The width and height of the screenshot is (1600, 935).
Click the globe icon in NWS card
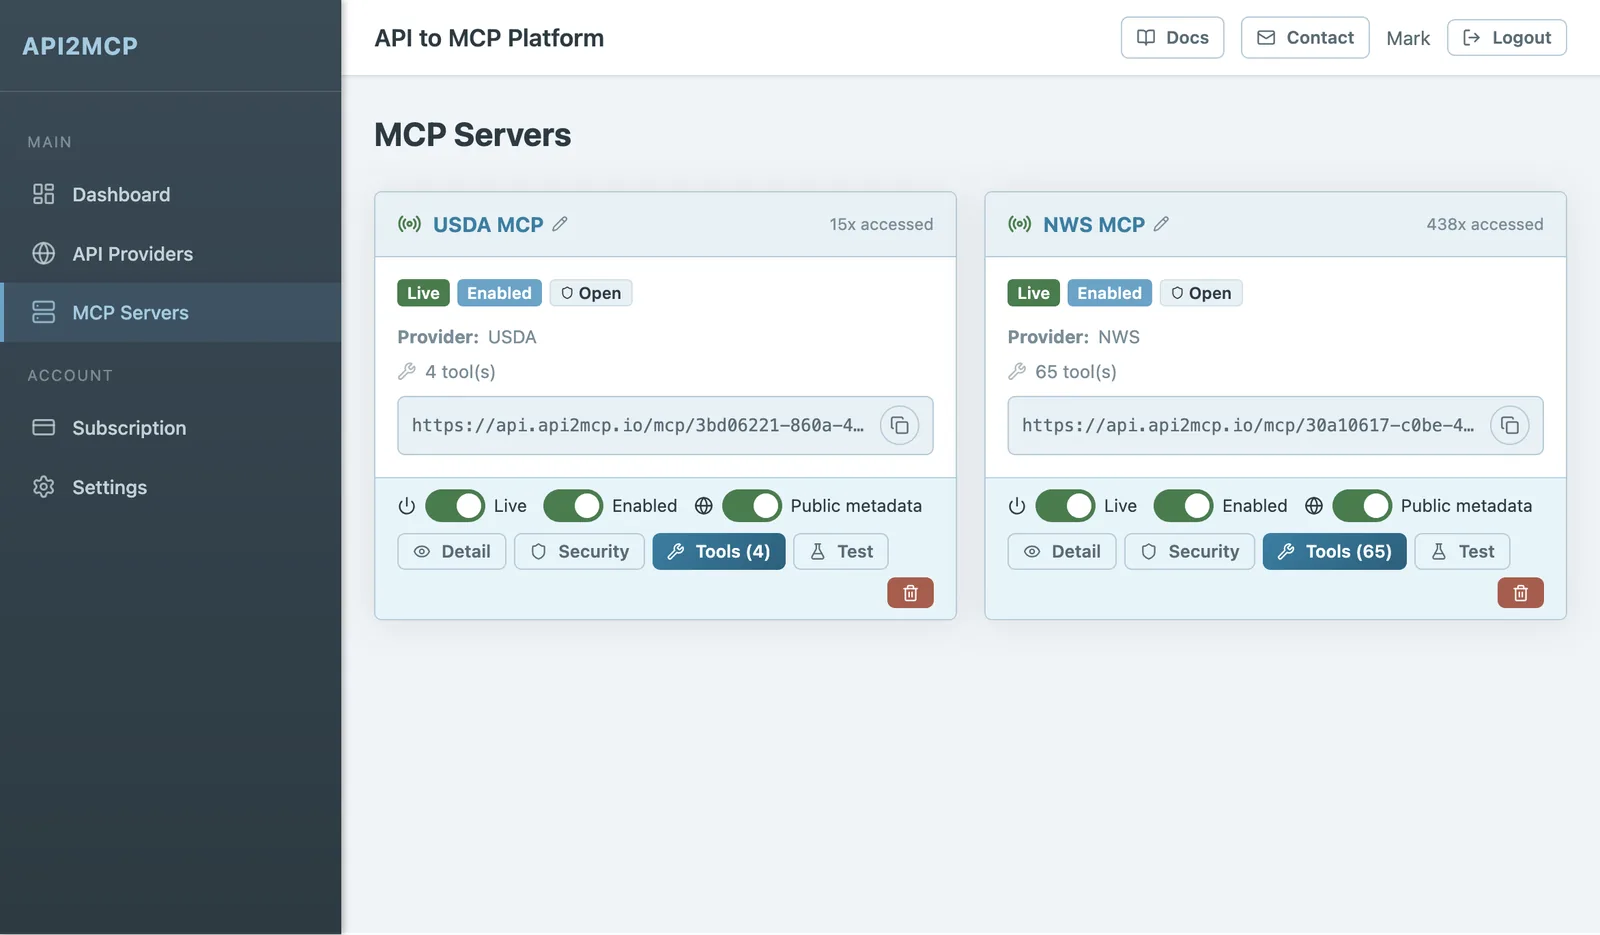(1314, 506)
